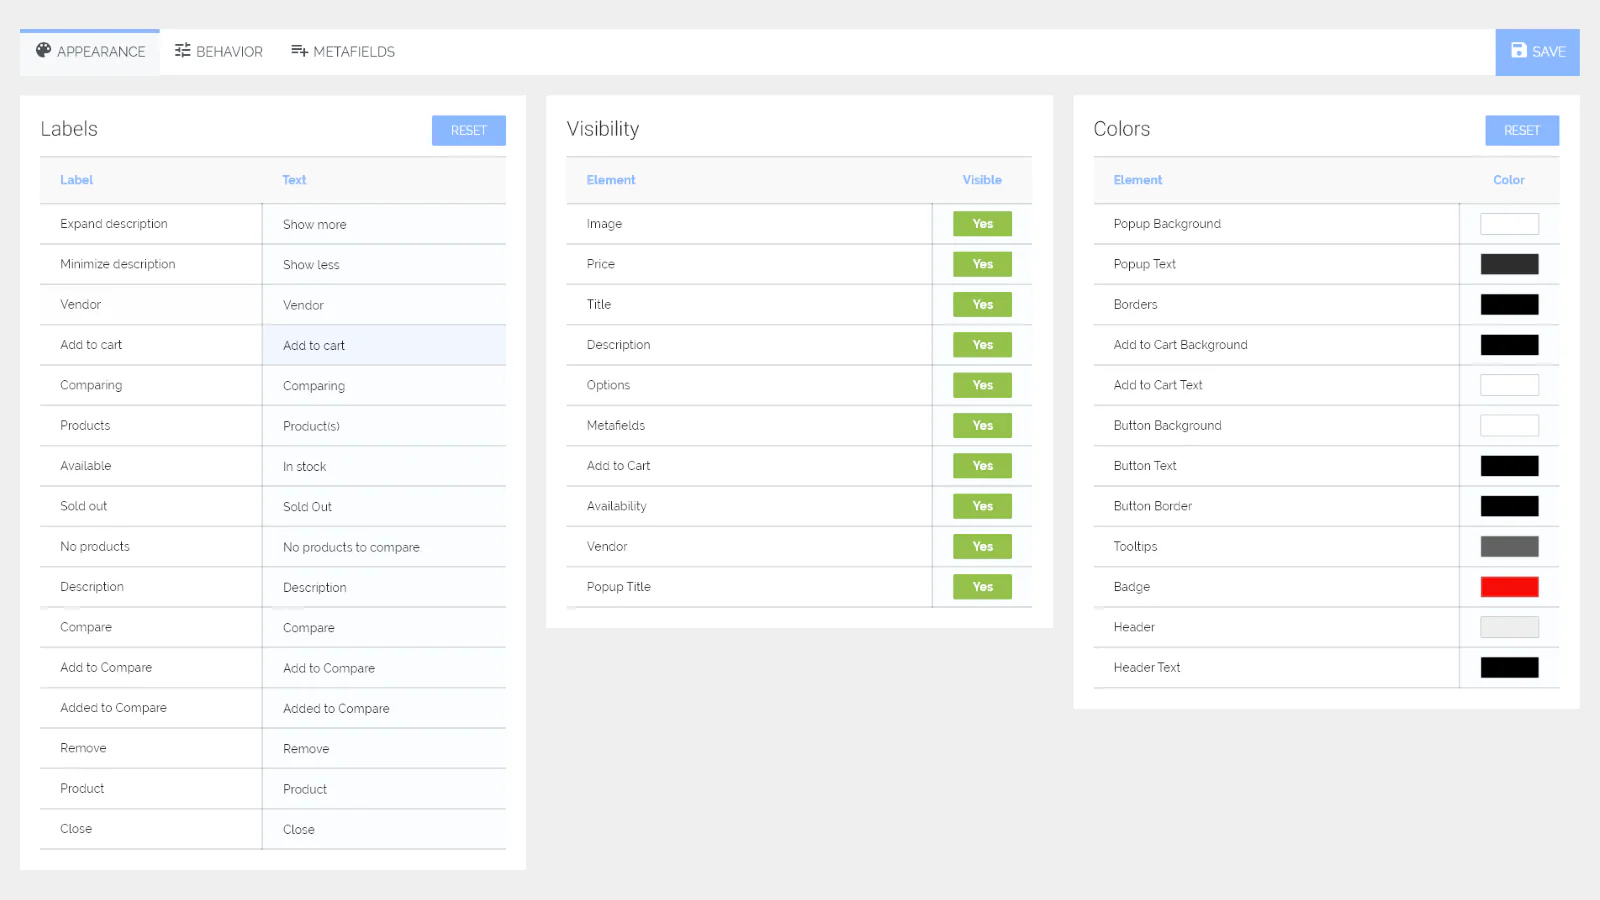This screenshot has width=1600, height=900.
Task: Toggle Vendor visibility Yes button
Action: [982, 546]
